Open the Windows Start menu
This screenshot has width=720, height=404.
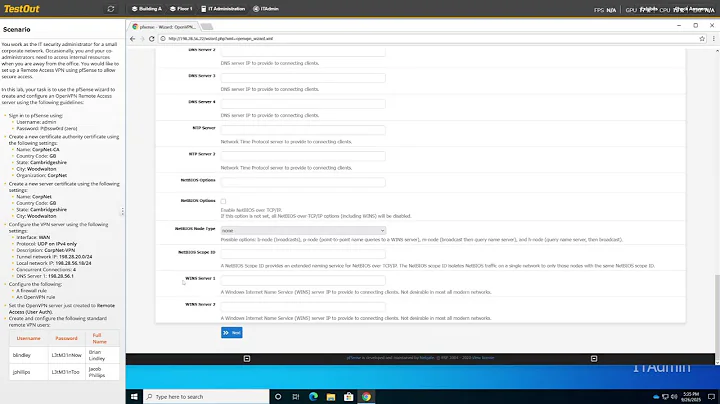point(134,397)
